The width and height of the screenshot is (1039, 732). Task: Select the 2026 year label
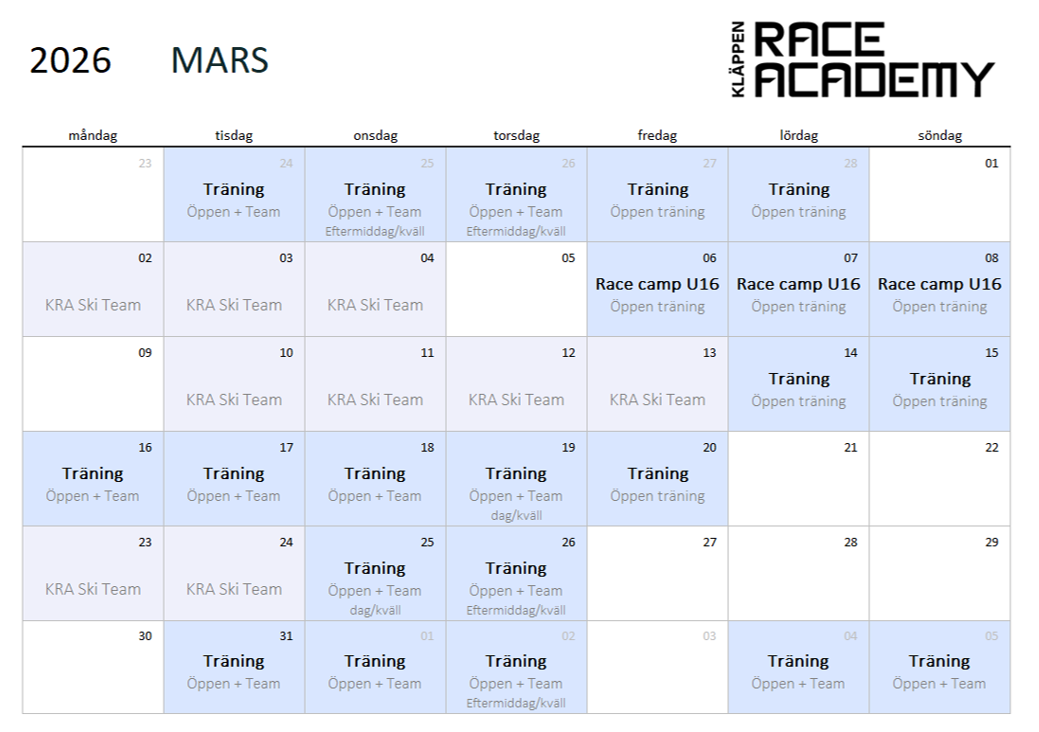pos(70,60)
